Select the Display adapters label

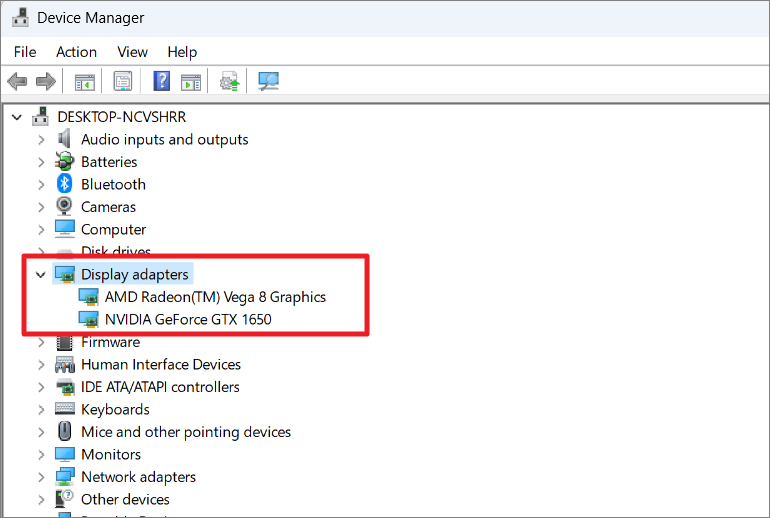tap(135, 274)
